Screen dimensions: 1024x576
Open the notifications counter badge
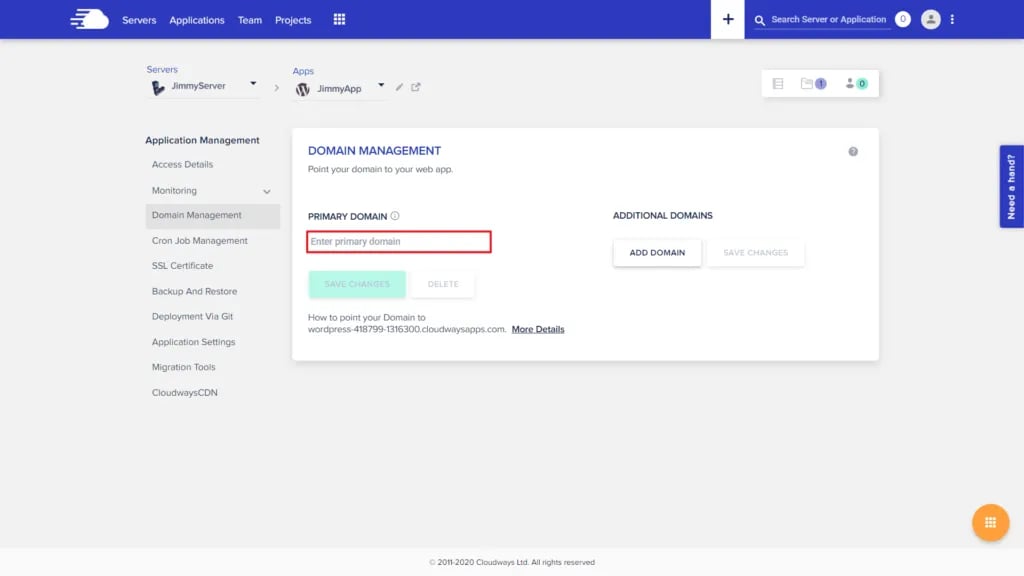coord(903,20)
